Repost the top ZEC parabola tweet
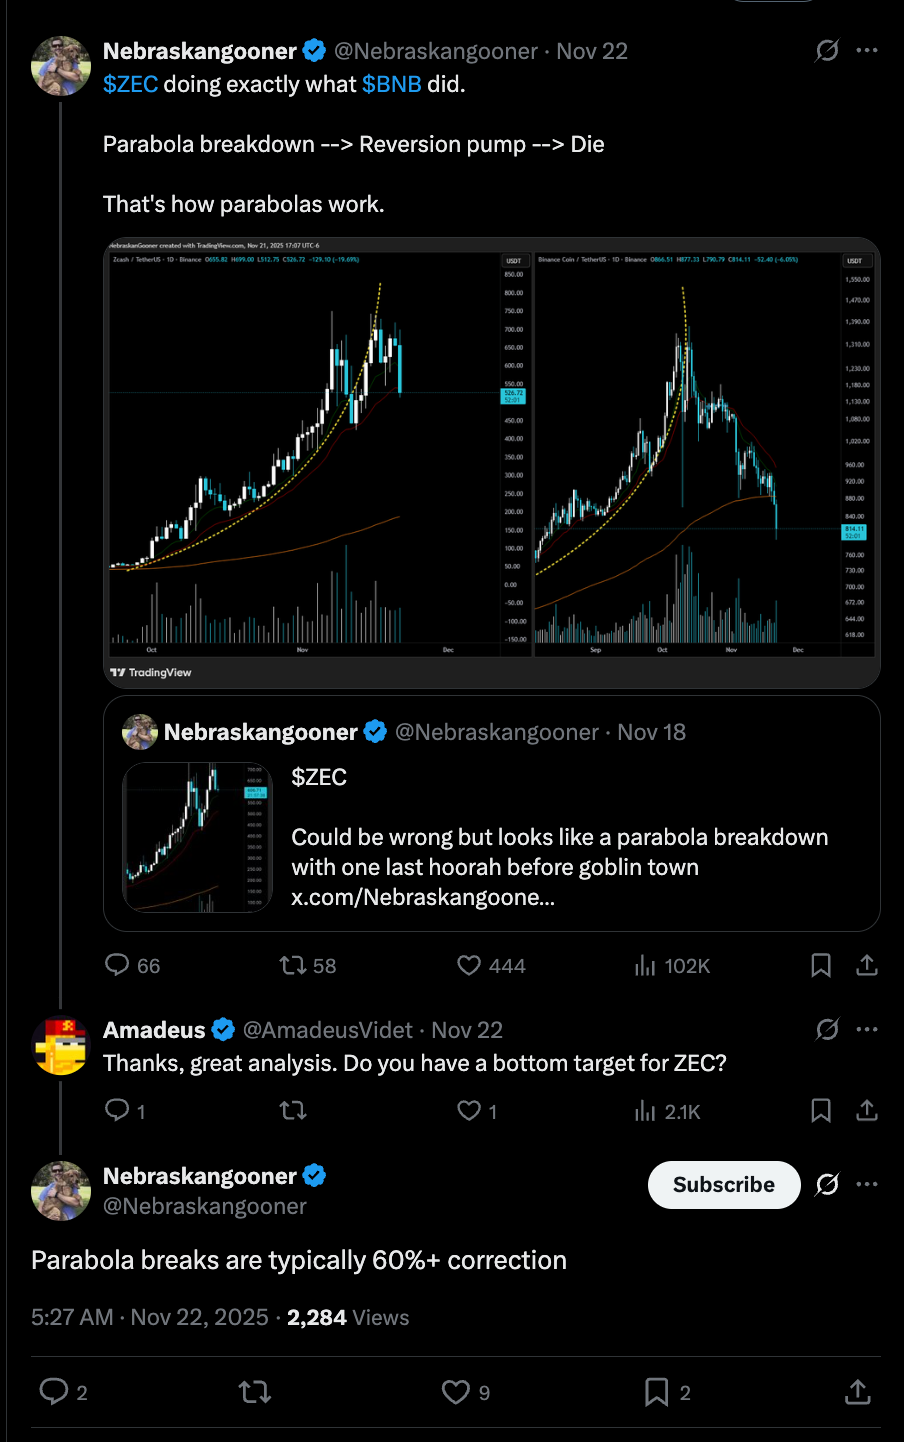 point(293,965)
